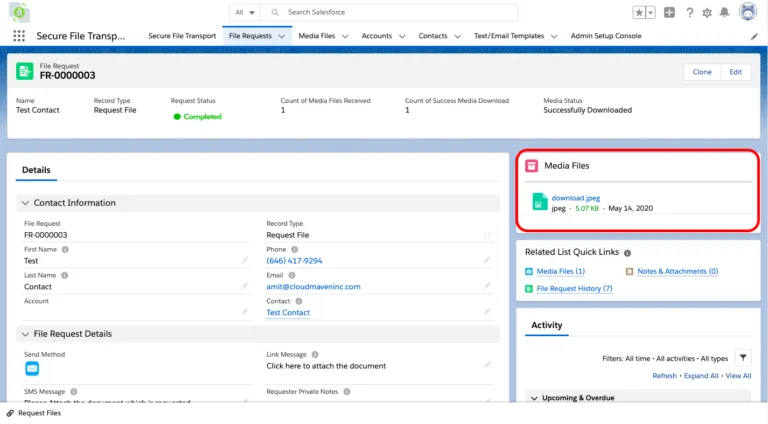Image resolution: width=768 pixels, height=424 pixels.
Task: Collapse the Upcoming & Overdue section
Action: click(x=534, y=398)
